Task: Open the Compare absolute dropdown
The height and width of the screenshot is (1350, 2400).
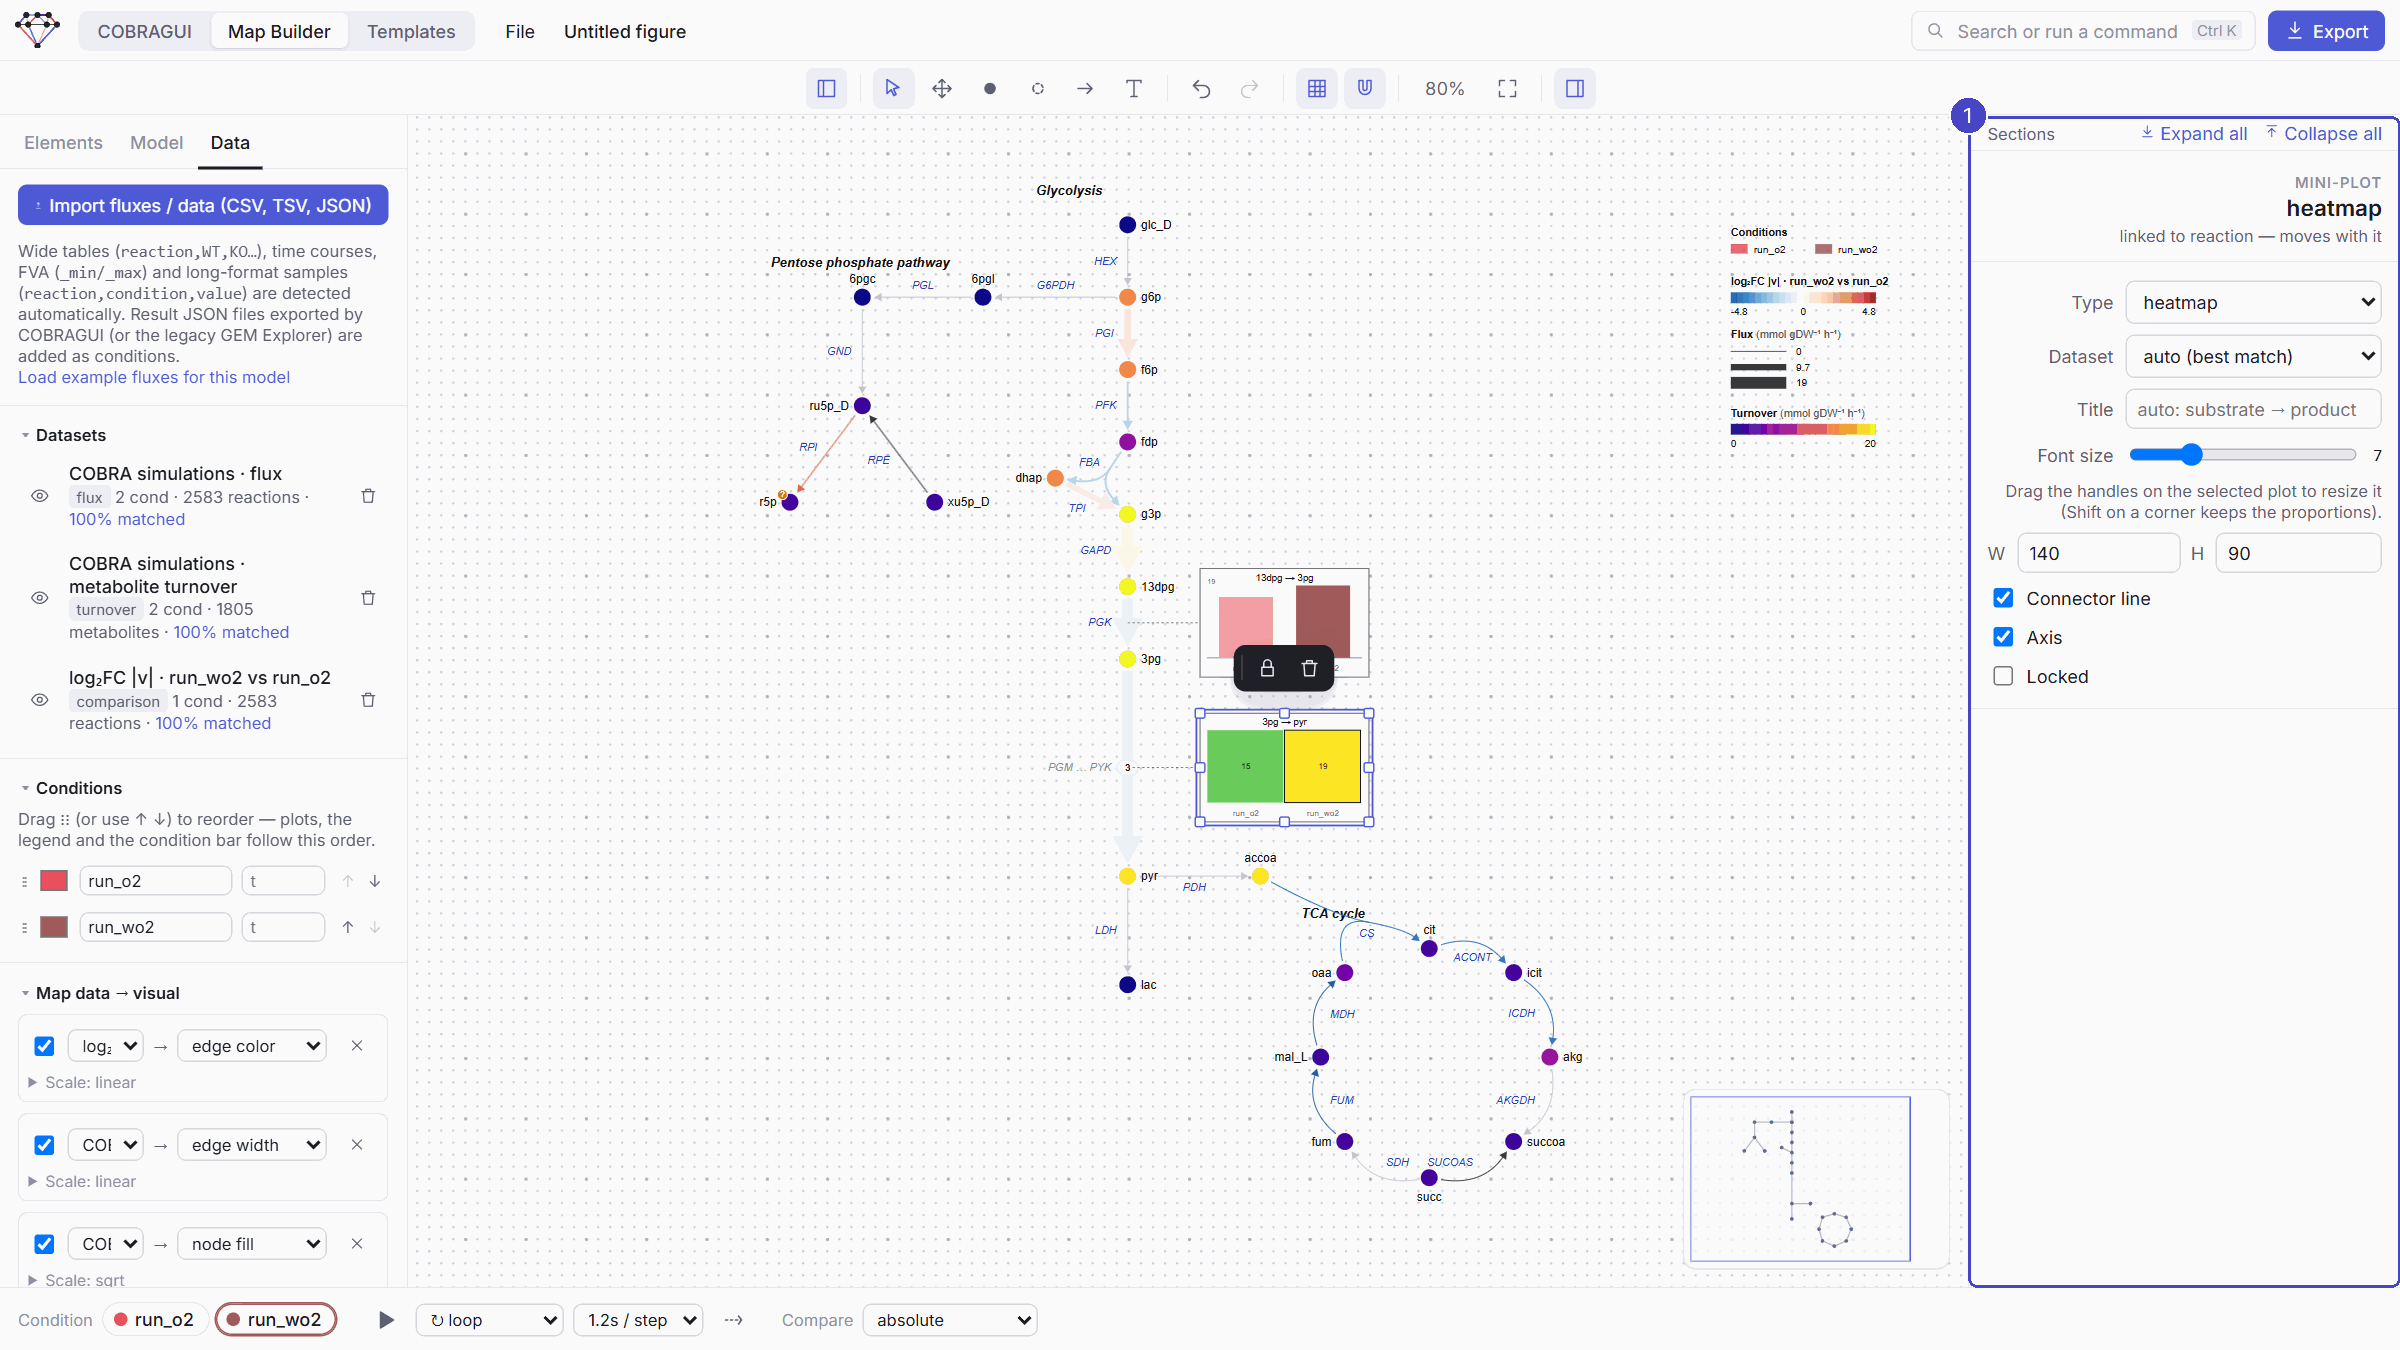Action: coord(949,1320)
